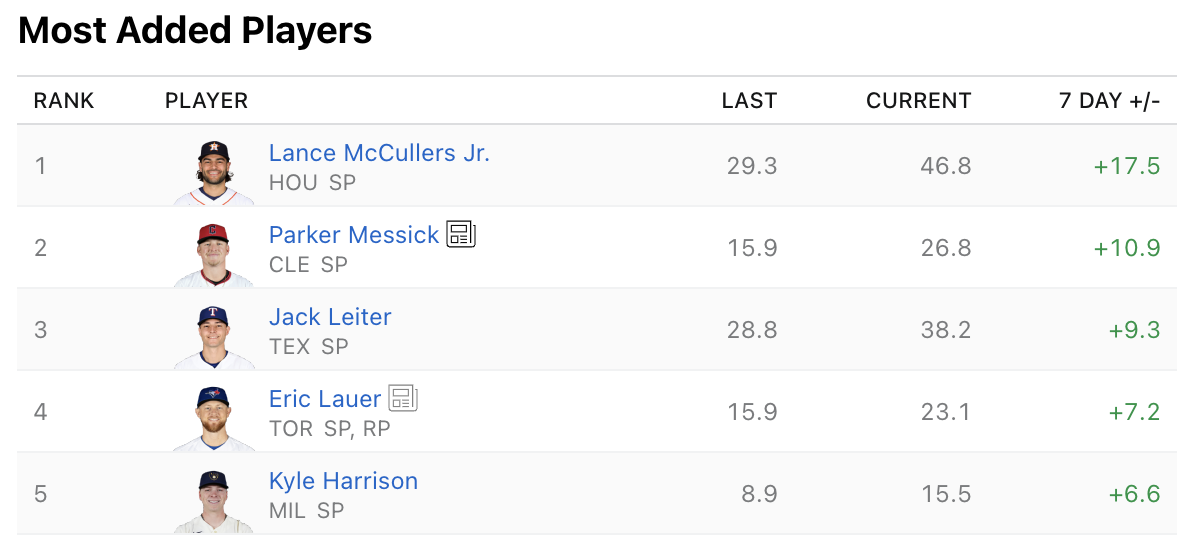
Task: Click Parker Messick headshot photo
Action: 213,253
